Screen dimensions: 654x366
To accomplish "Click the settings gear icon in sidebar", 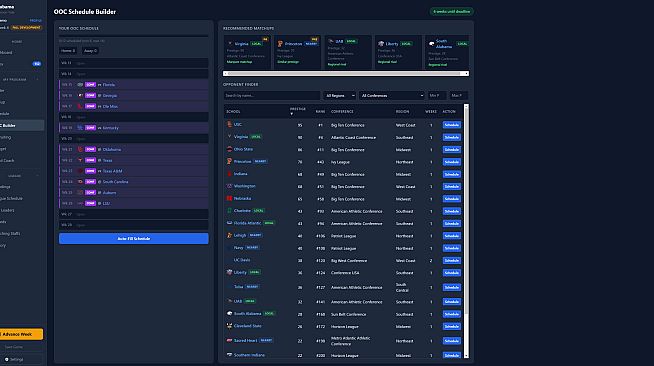I will tap(7, 359).
